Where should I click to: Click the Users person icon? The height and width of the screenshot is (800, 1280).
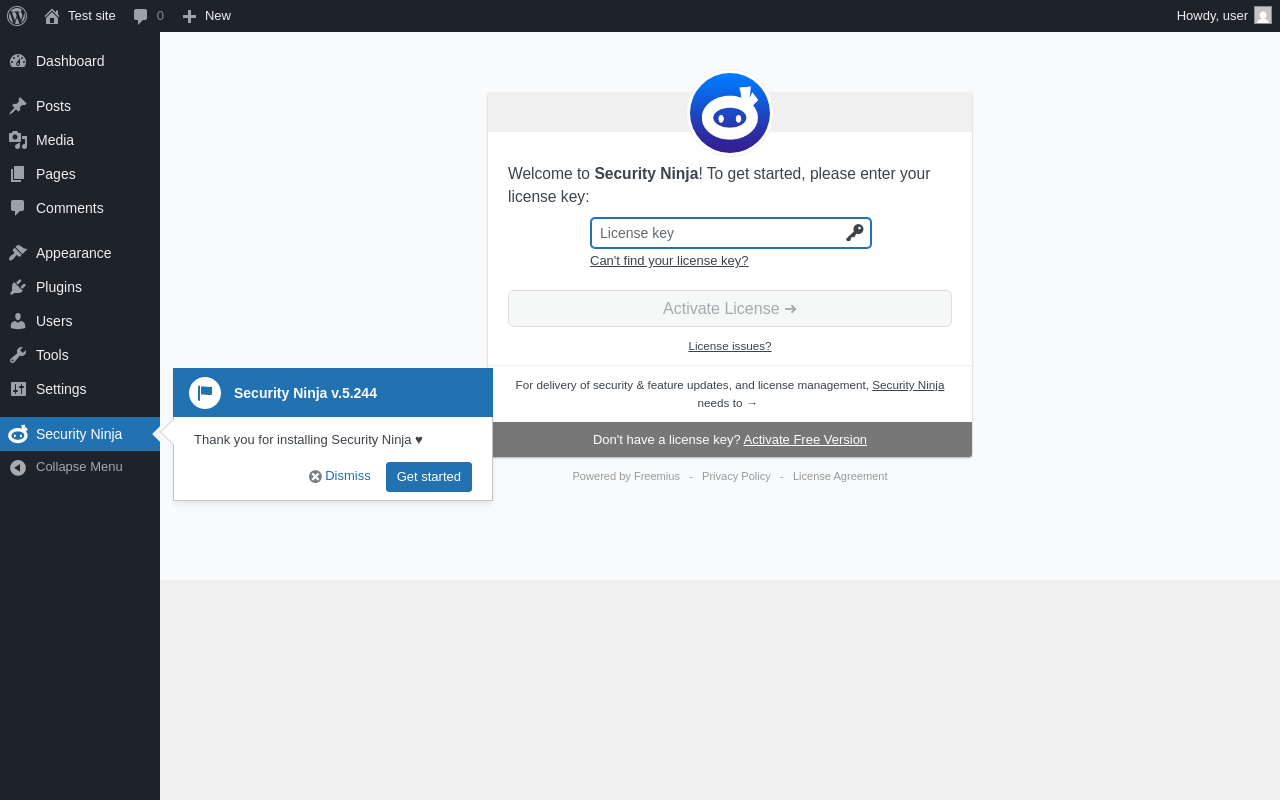point(18,321)
